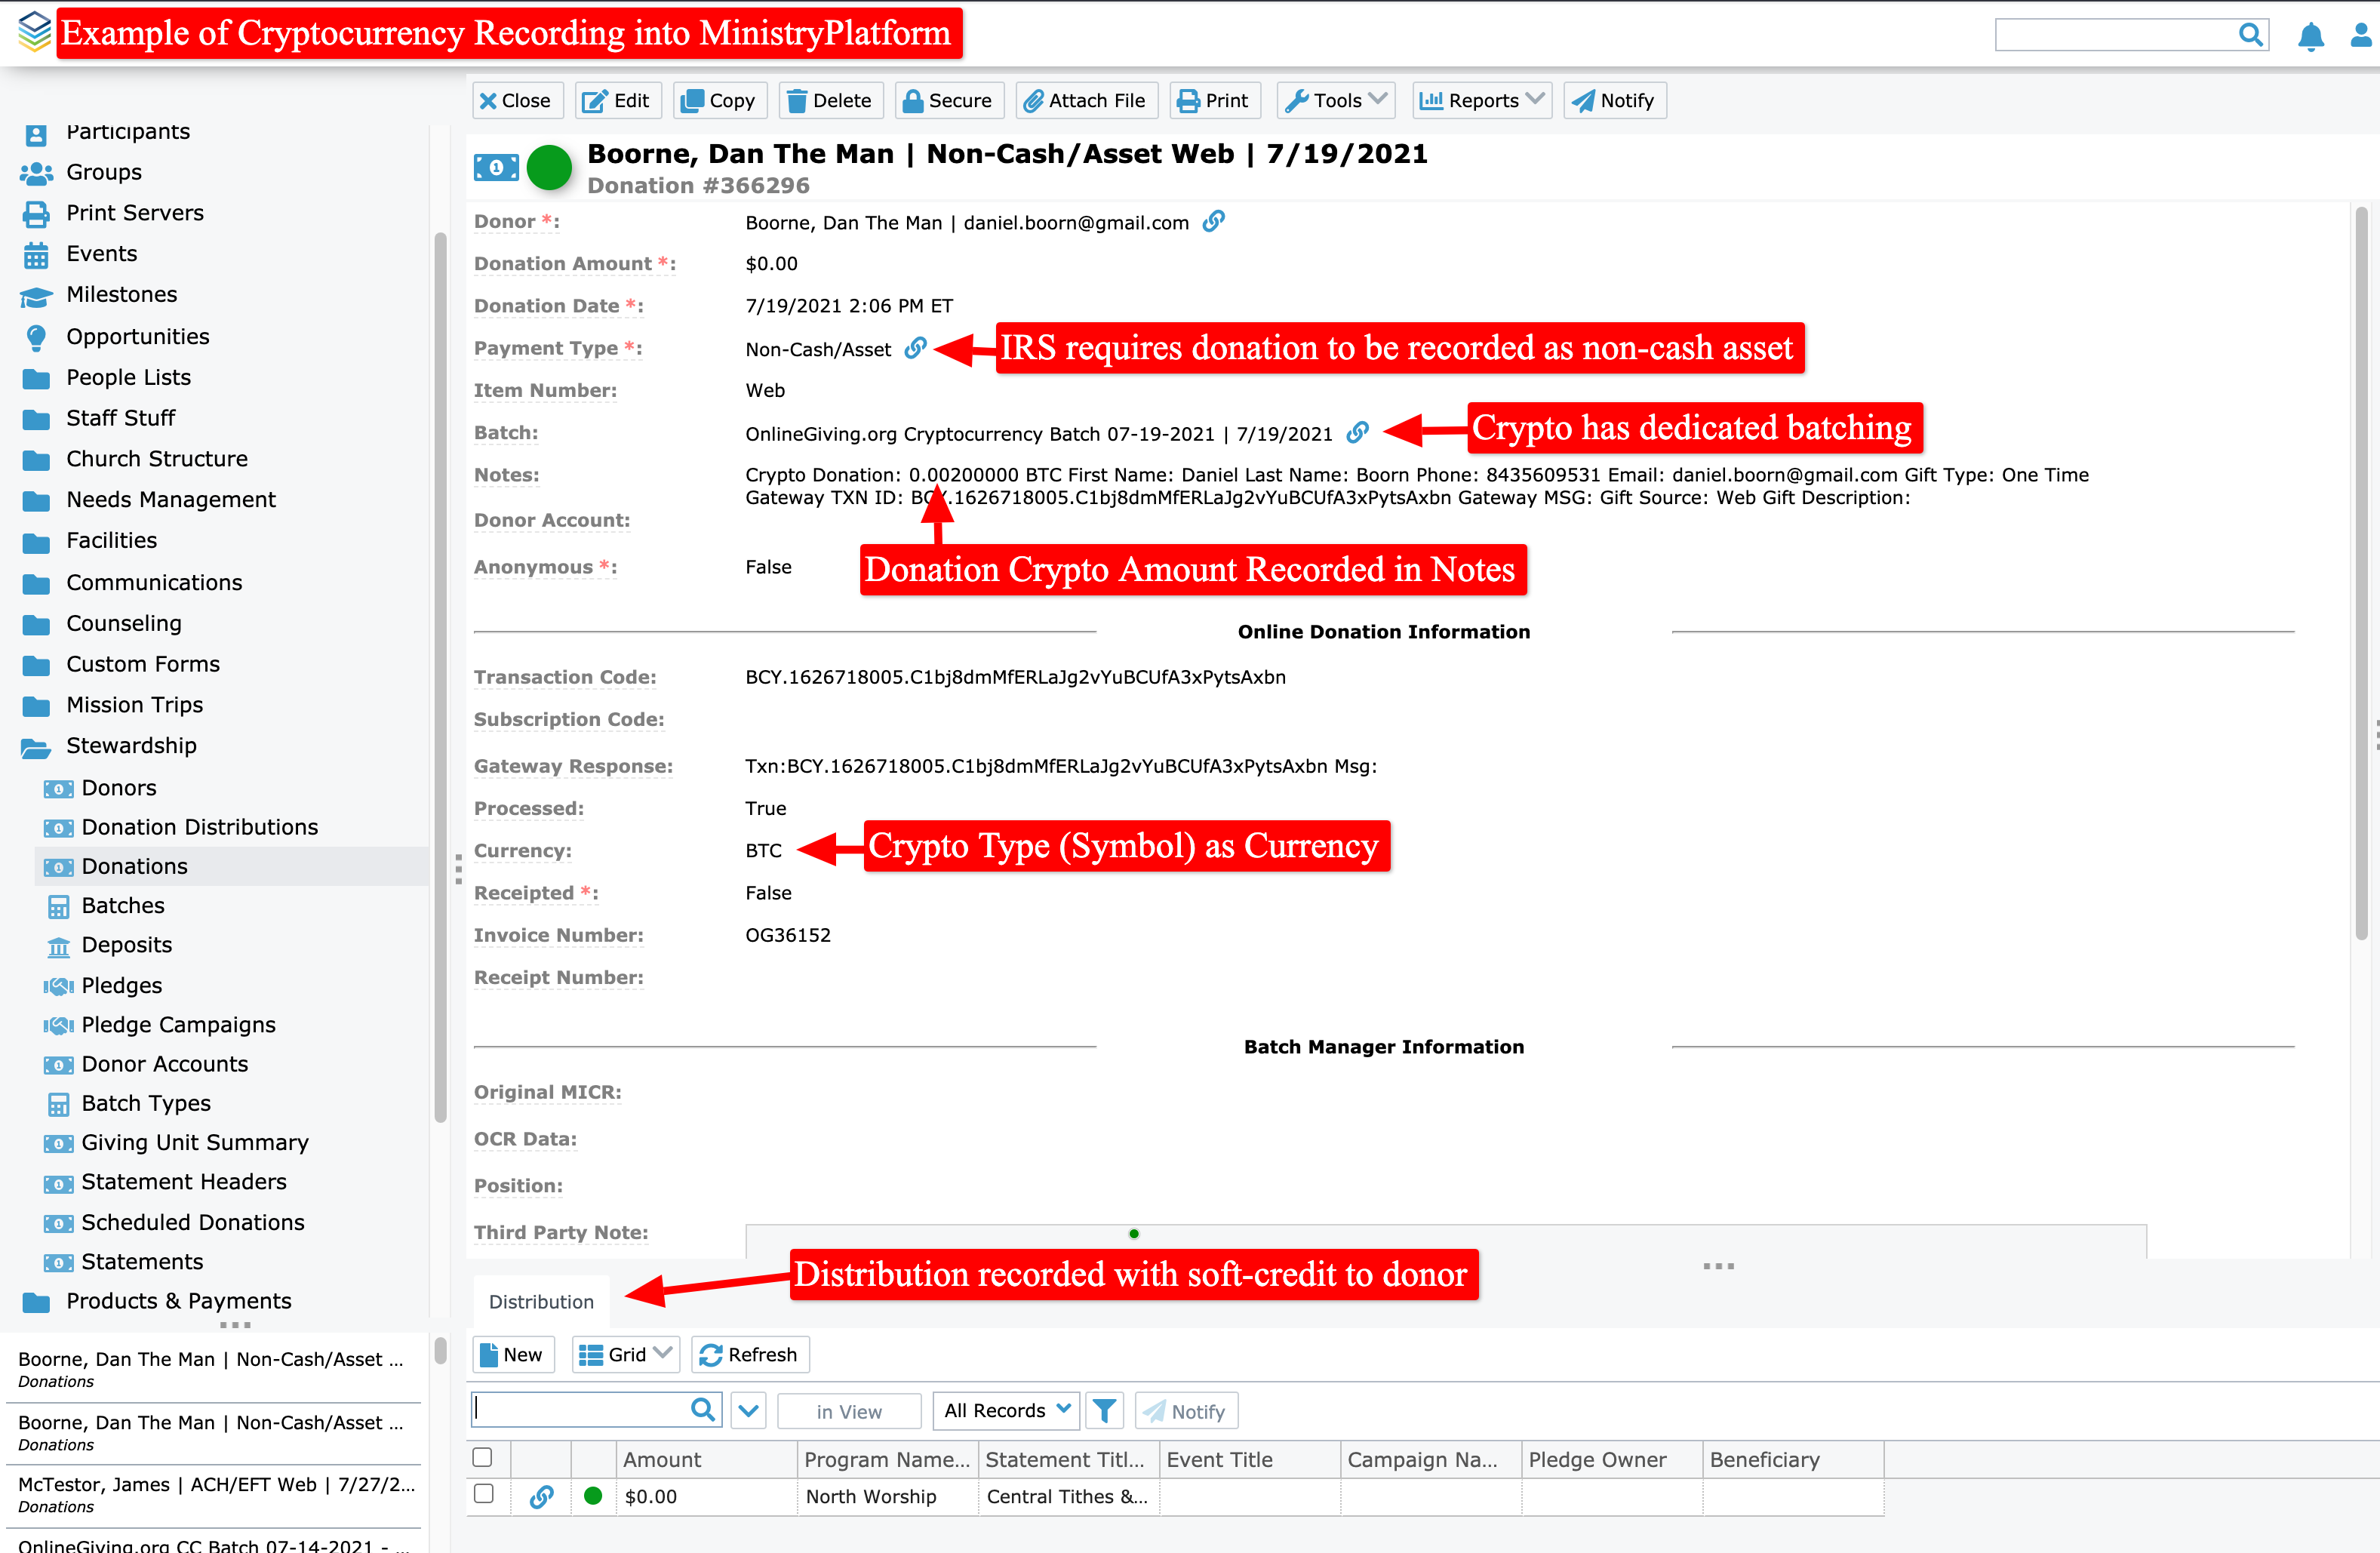Switch to the Distribution tab
The height and width of the screenshot is (1553, 2380).
[541, 1301]
